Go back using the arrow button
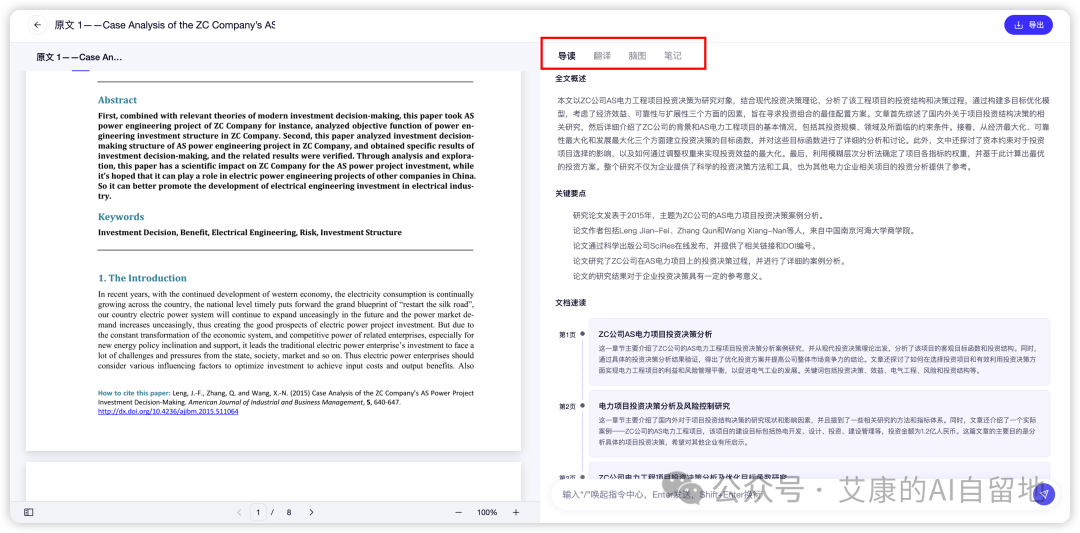Image resolution: width=1080 pixels, height=533 pixels. coord(37,25)
